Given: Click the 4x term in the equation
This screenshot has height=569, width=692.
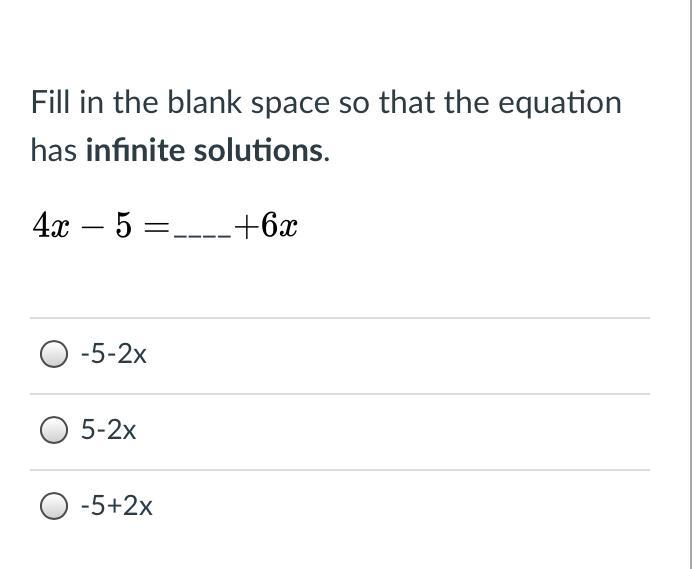Looking at the screenshot, I should click(51, 226).
